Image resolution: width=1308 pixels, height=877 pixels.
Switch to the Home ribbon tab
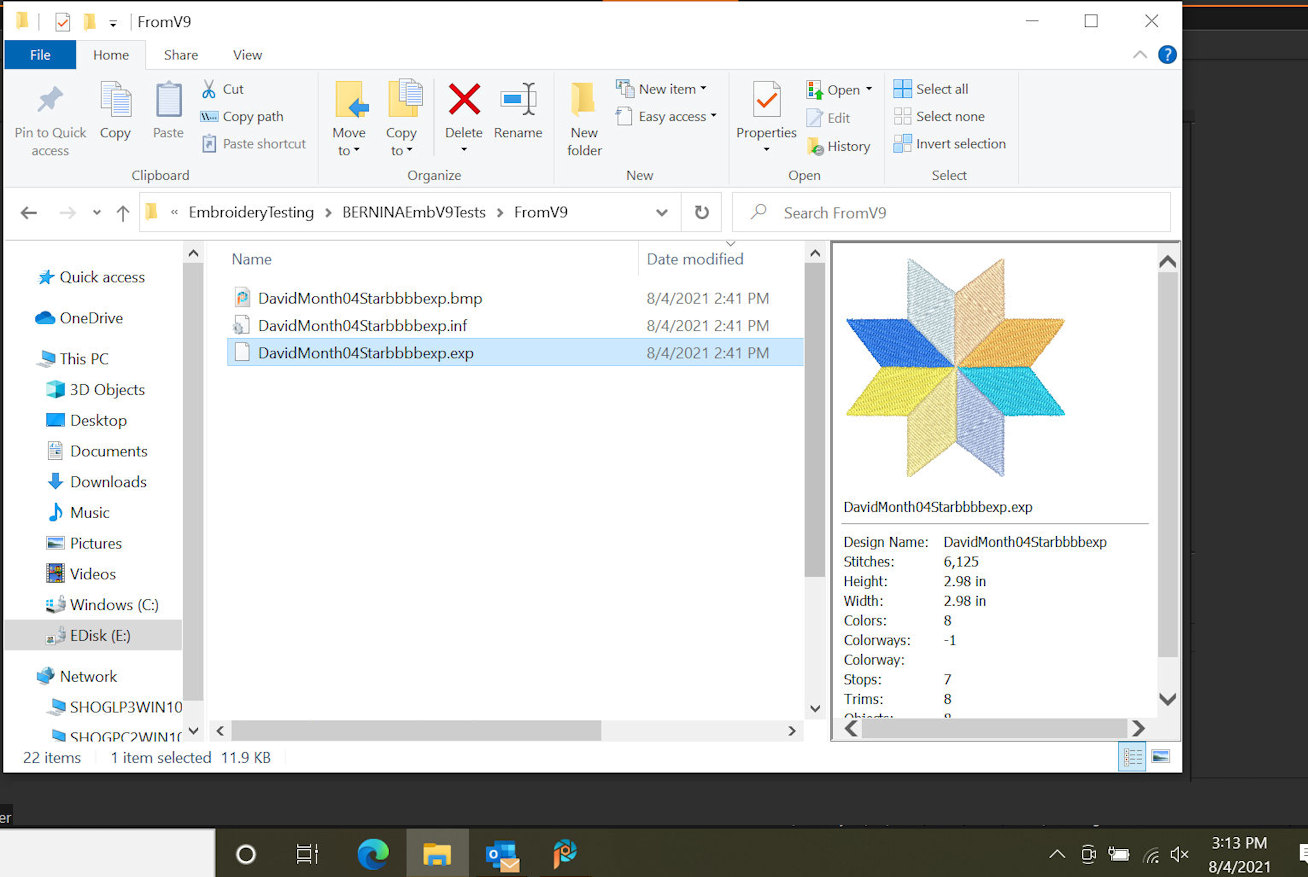pos(111,55)
